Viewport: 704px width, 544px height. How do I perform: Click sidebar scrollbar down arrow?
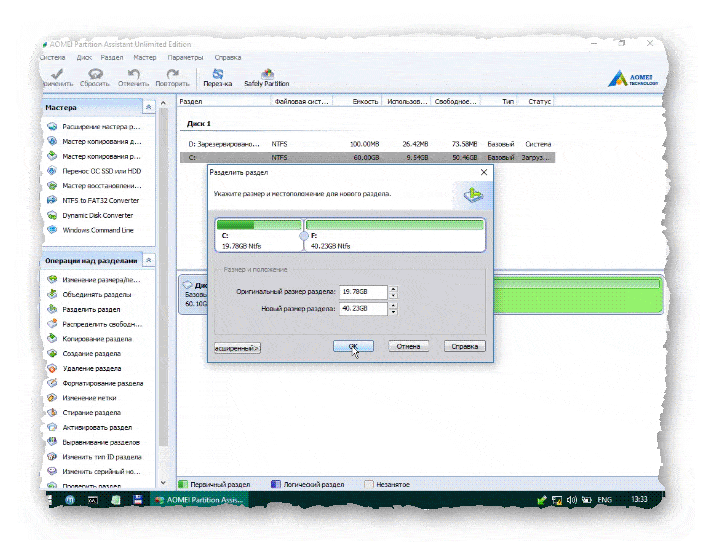[163, 483]
